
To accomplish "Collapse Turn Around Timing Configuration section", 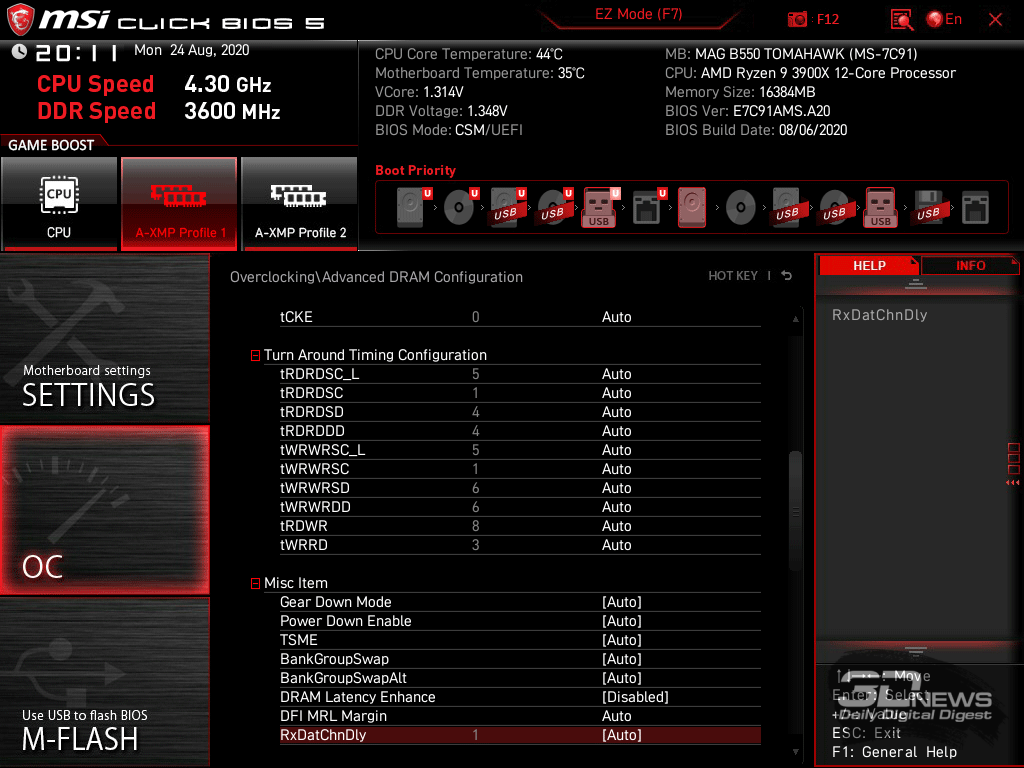I will tap(255, 355).
